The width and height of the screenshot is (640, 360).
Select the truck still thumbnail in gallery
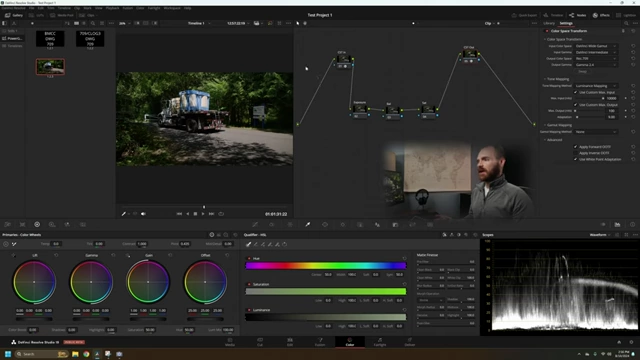coord(50,67)
